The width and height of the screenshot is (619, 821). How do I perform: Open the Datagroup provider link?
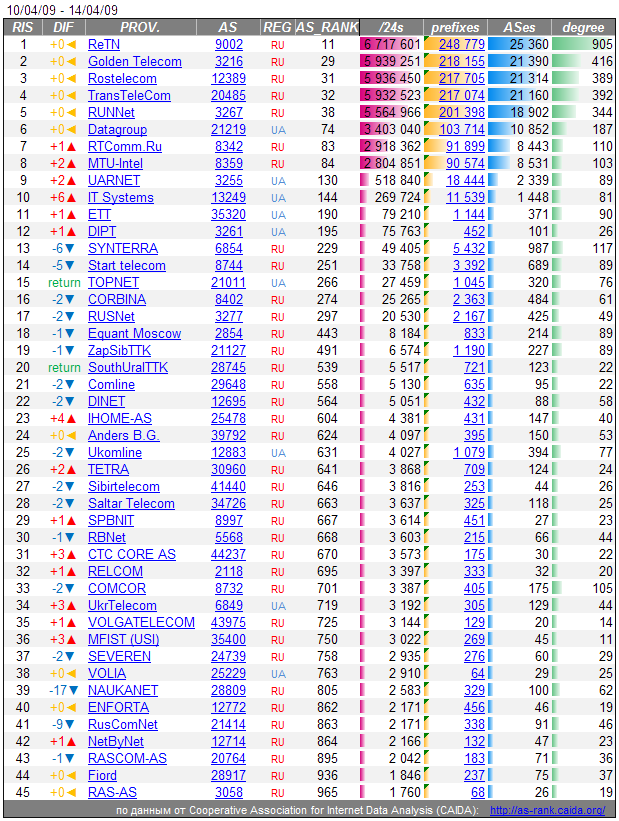117,129
